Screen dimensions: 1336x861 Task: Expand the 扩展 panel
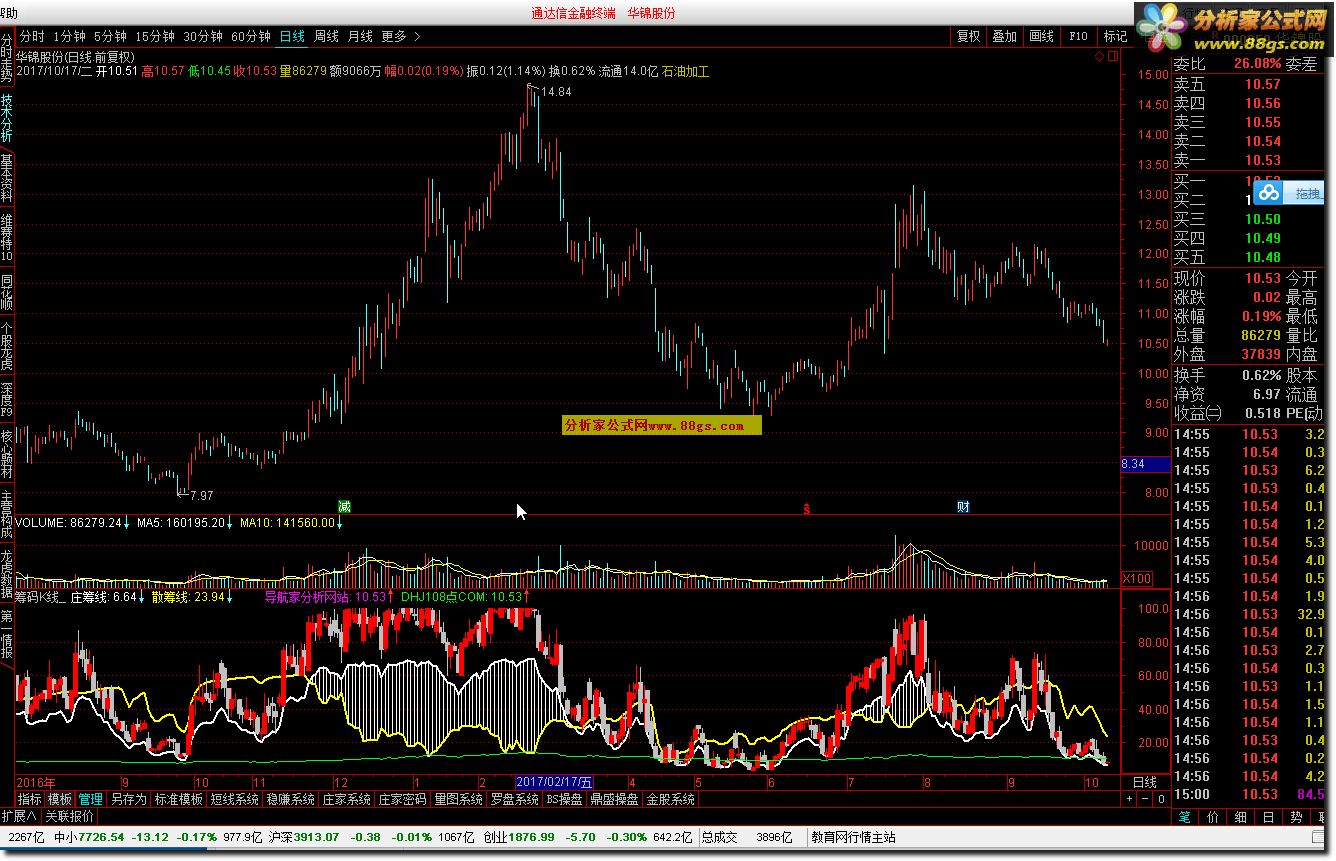19,816
